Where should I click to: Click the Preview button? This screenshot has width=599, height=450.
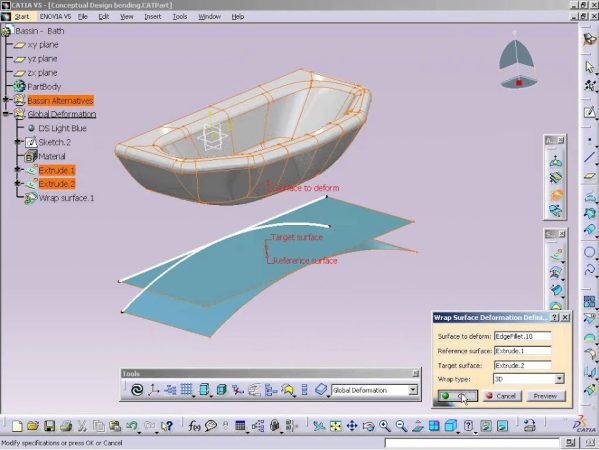point(545,396)
